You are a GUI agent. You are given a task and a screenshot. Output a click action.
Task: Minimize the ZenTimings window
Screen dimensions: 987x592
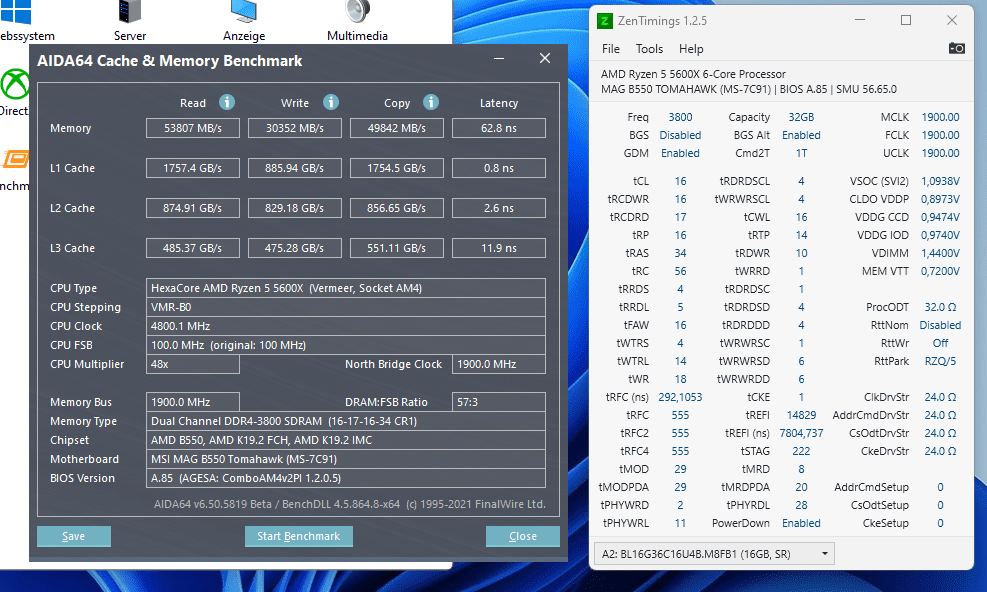[860, 20]
